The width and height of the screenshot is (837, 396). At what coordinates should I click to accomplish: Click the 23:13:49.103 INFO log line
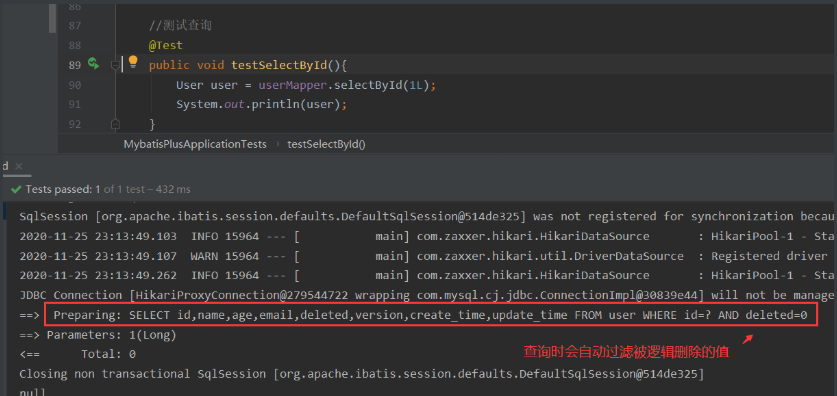coord(427,236)
